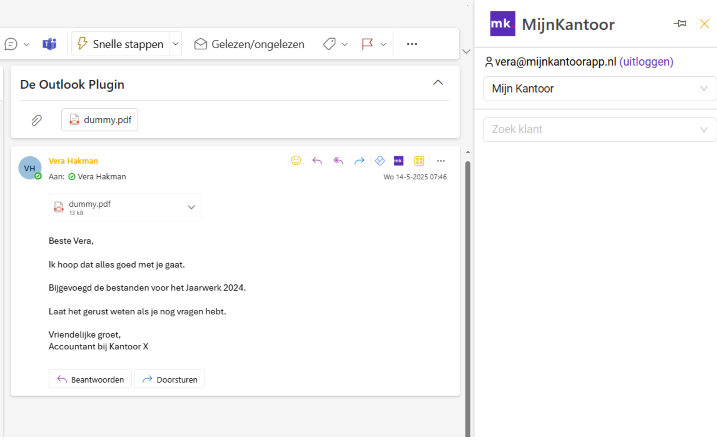Open the Mijn Kantoor dropdown
The height and width of the screenshot is (443, 717).
tap(599, 89)
